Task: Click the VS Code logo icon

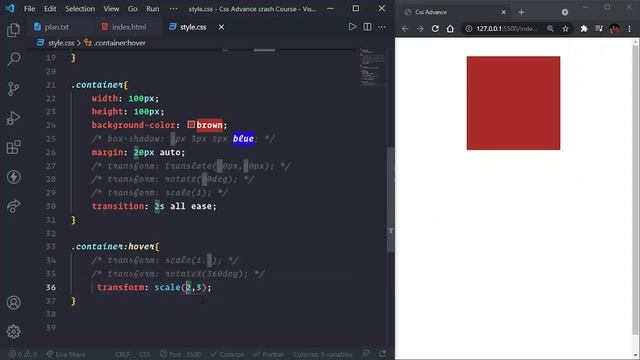Action: pyautogui.click(x=10, y=8)
